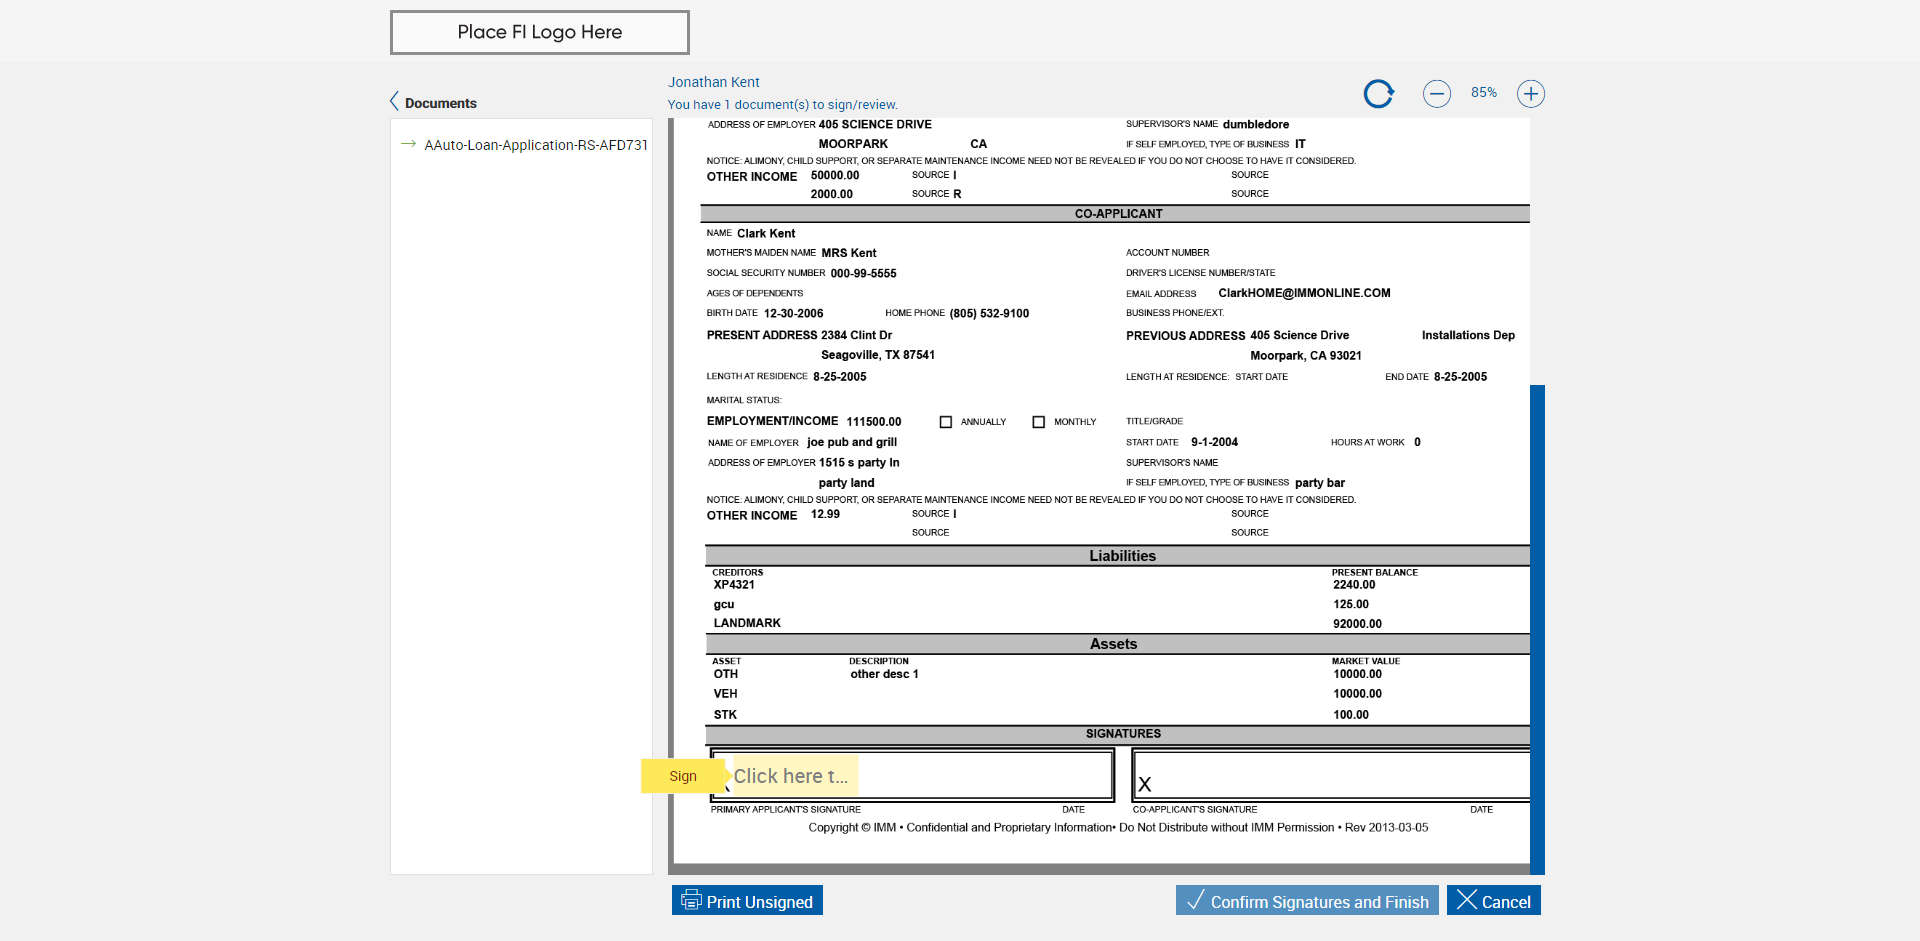Click present balance 92000.00
The width and height of the screenshot is (1920, 941).
pyautogui.click(x=1357, y=624)
